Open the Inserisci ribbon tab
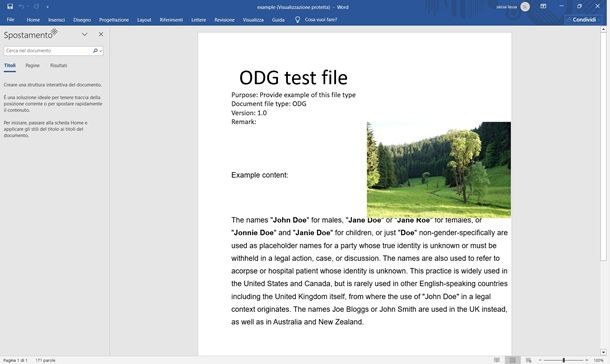610x364 pixels. [56, 20]
